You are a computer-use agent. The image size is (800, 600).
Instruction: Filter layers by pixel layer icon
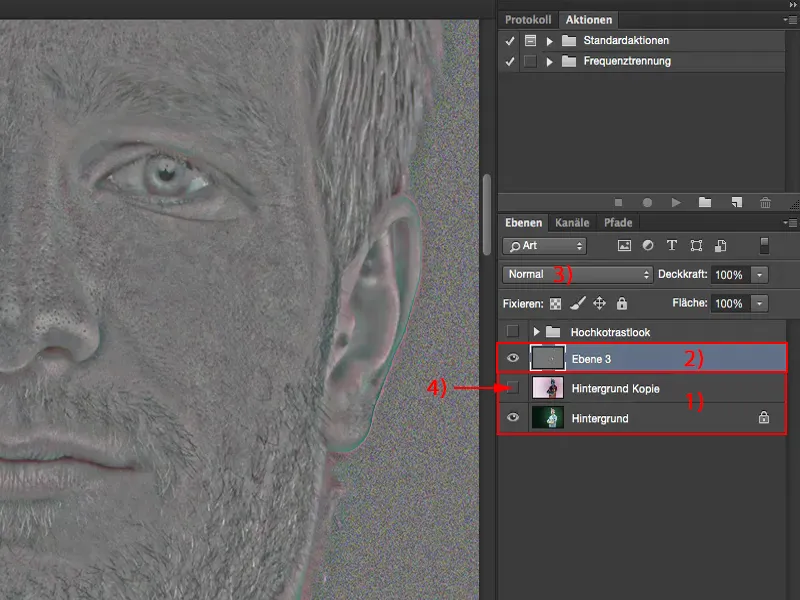[x=624, y=245]
